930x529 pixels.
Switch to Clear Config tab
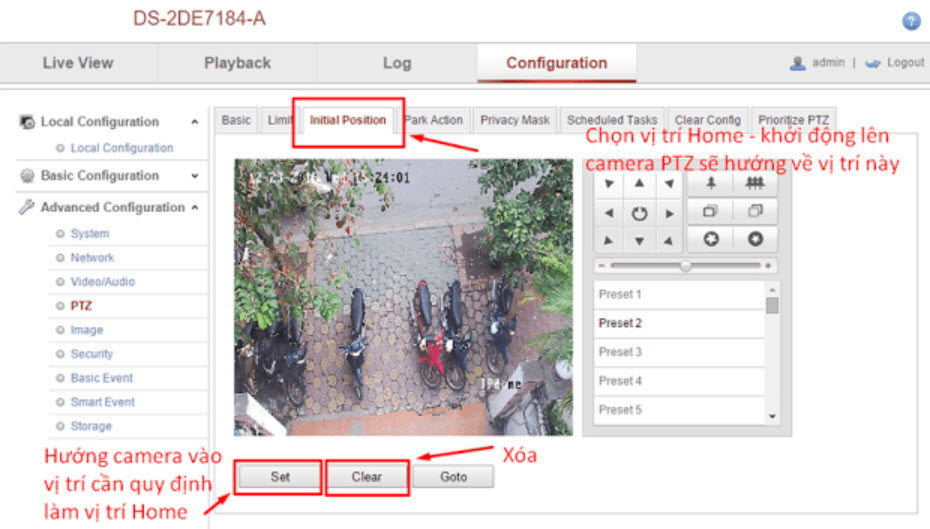pyautogui.click(x=708, y=120)
